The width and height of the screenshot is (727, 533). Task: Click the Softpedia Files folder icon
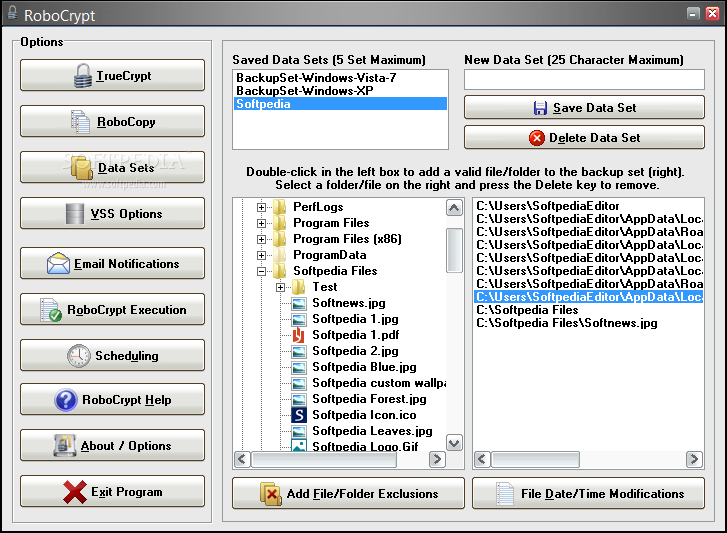tap(280, 271)
